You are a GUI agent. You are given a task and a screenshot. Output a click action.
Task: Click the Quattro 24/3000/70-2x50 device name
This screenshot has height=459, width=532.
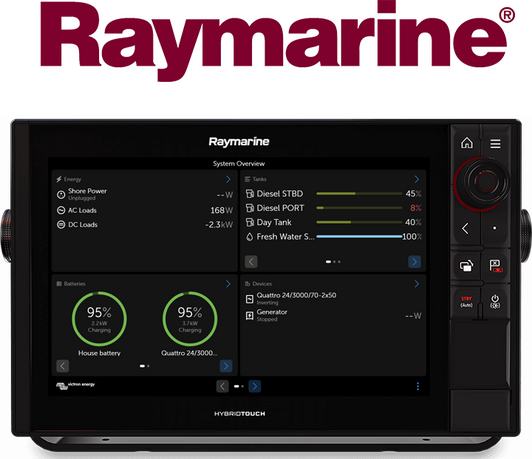(x=296, y=295)
